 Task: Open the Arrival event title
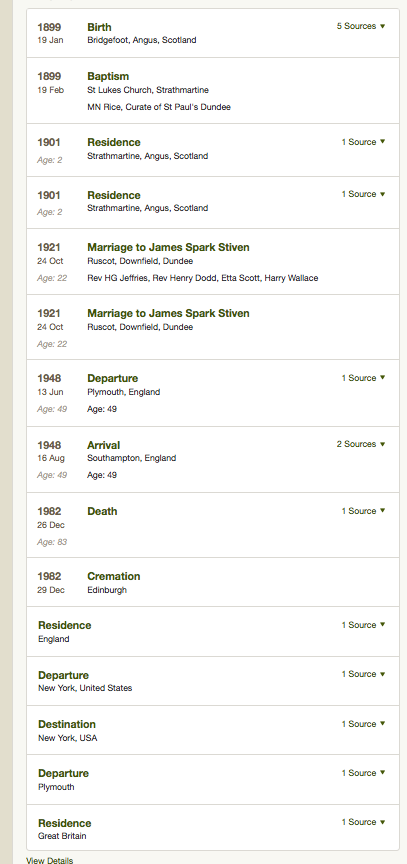(104, 445)
